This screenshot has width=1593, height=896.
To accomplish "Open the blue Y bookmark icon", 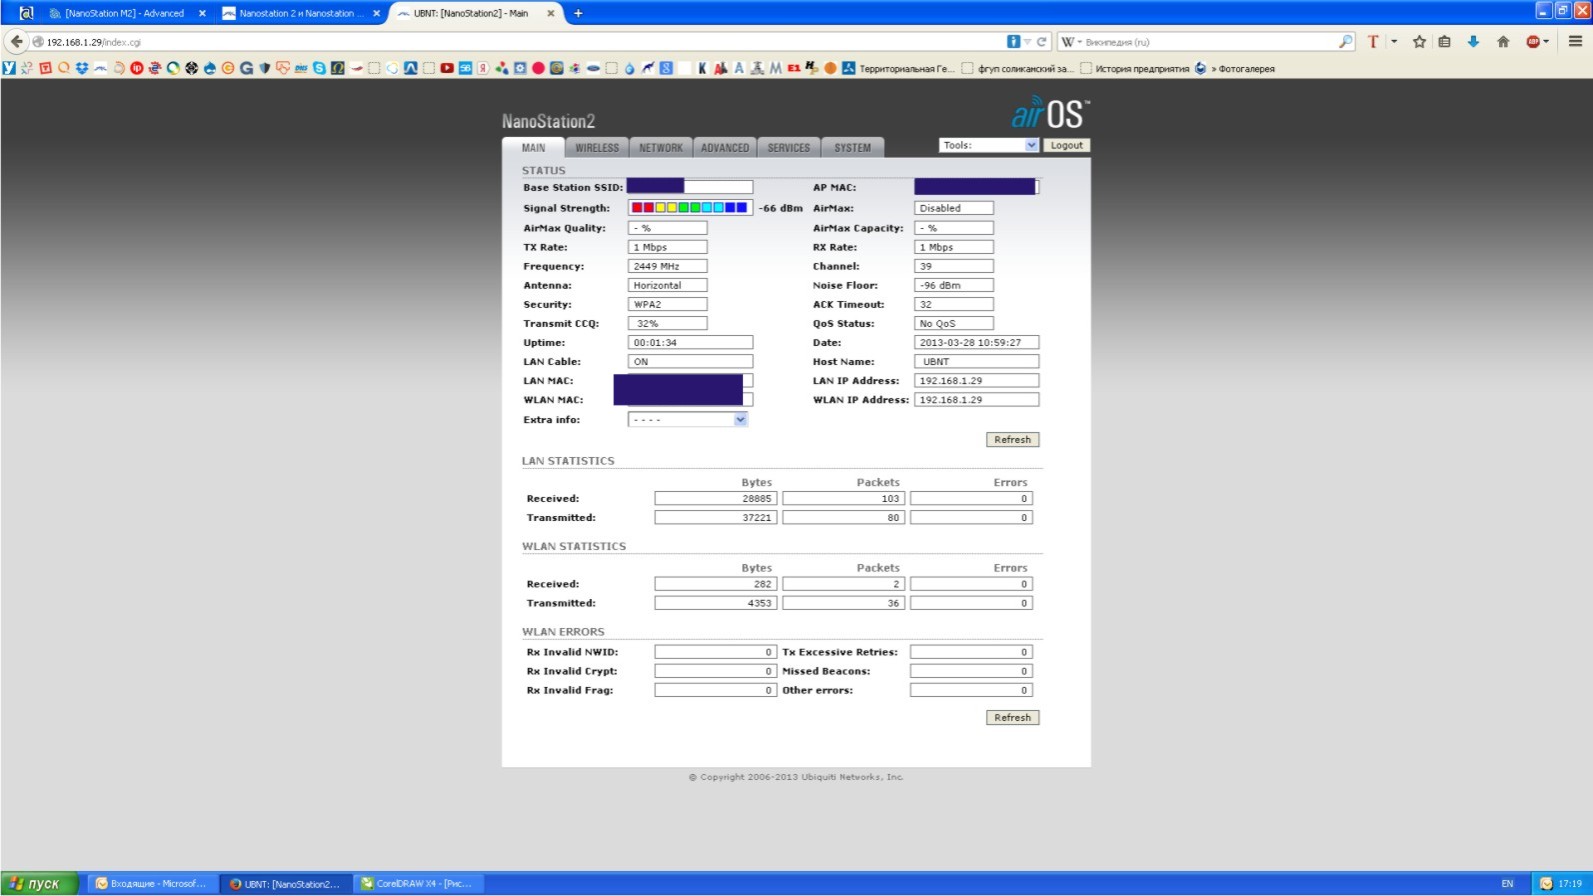I will (x=9, y=68).
